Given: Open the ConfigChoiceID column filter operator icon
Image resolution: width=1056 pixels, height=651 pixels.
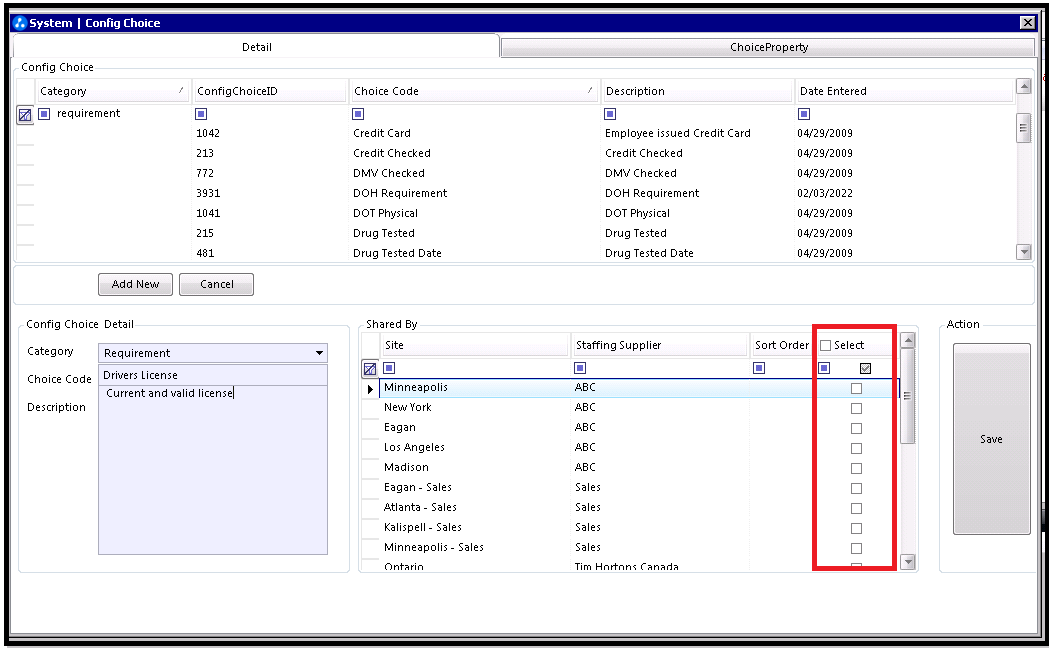Looking at the screenshot, I should 201,114.
